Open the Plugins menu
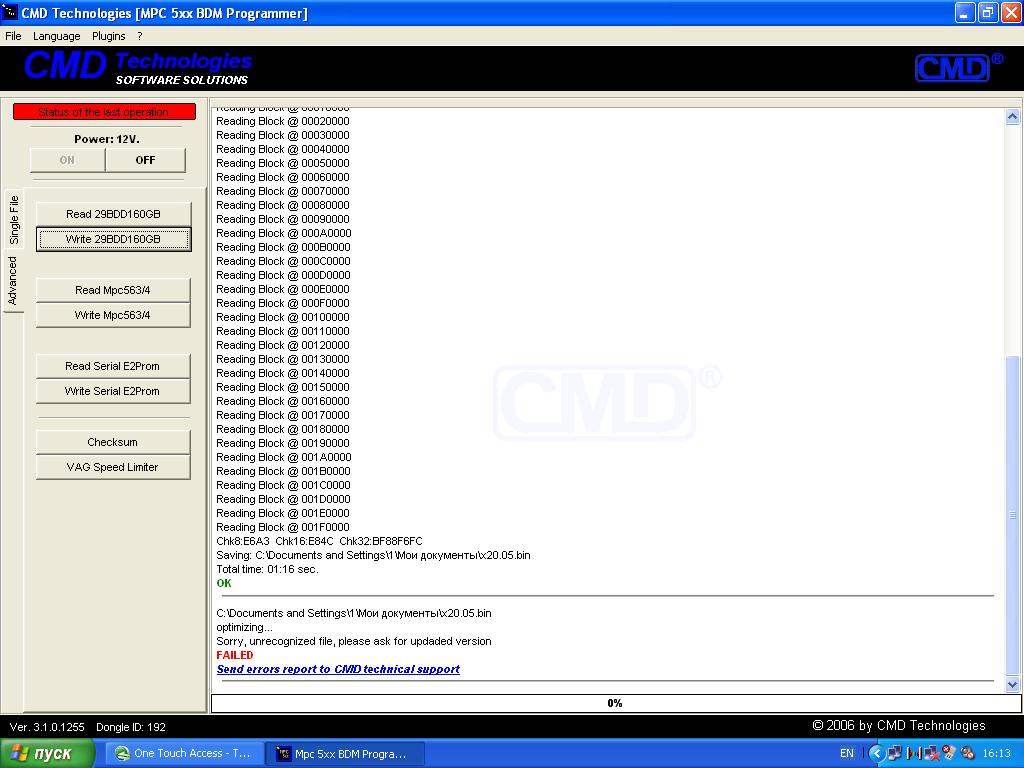1024x768 pixels. (108, 36)
